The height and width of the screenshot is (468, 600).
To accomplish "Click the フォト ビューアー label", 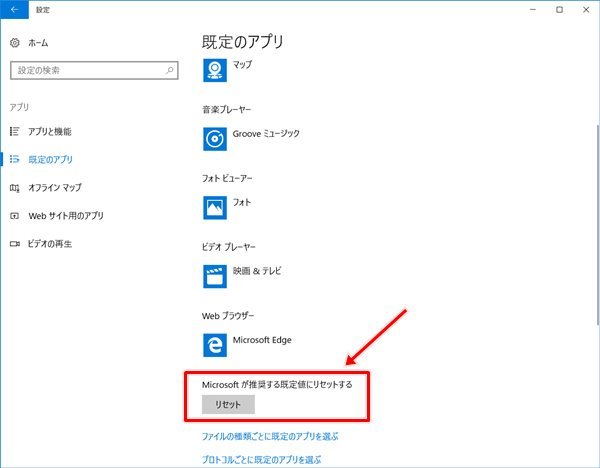I will tap(227, 178).
